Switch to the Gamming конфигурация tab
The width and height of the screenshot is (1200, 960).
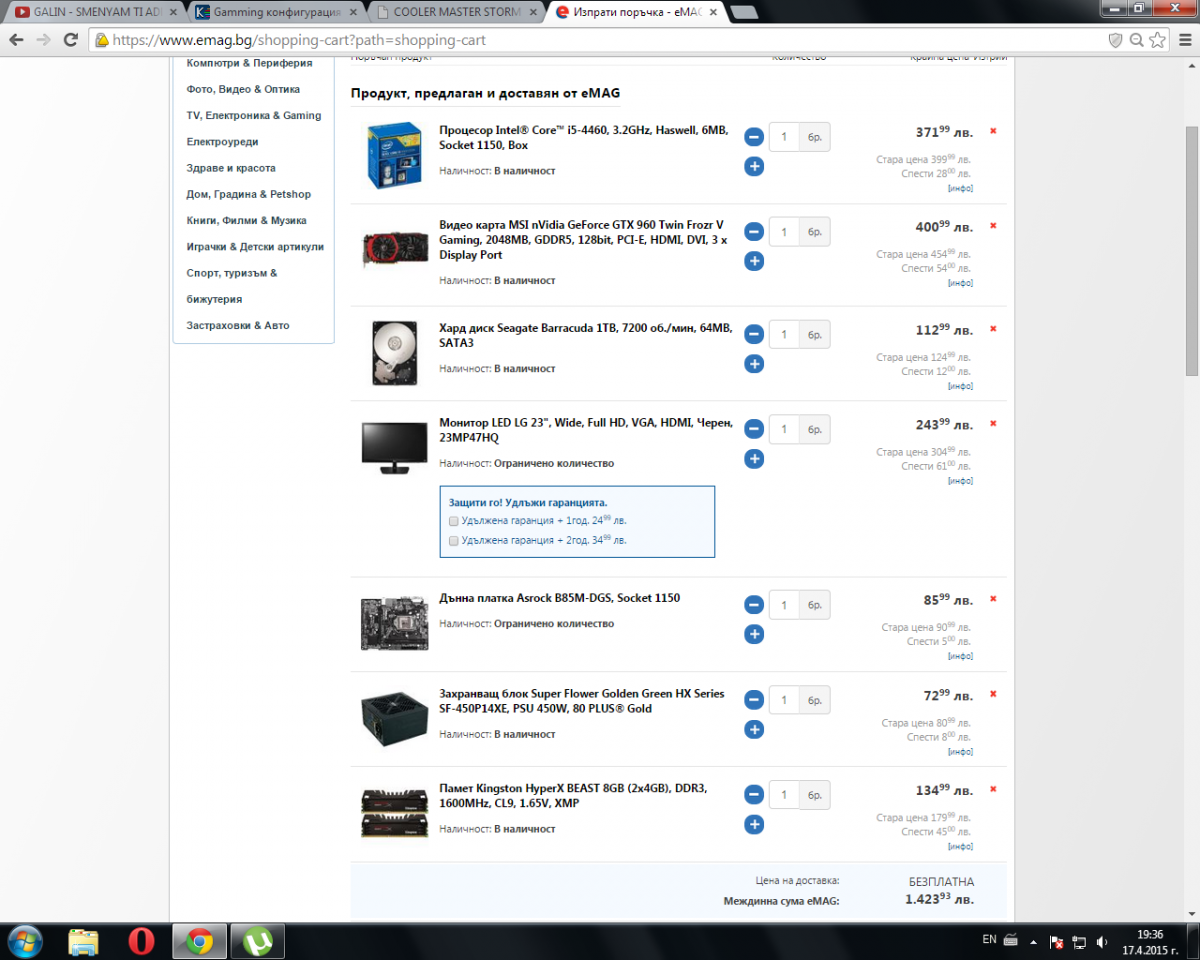[273, 12]
